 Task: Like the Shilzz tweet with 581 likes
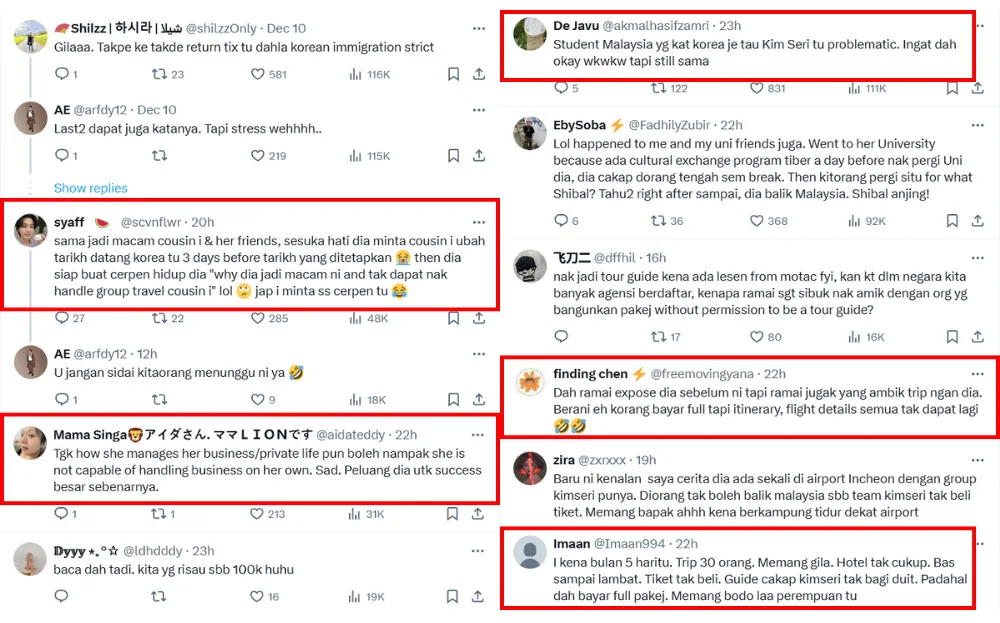pyautogui.click(x=258, y=74)
